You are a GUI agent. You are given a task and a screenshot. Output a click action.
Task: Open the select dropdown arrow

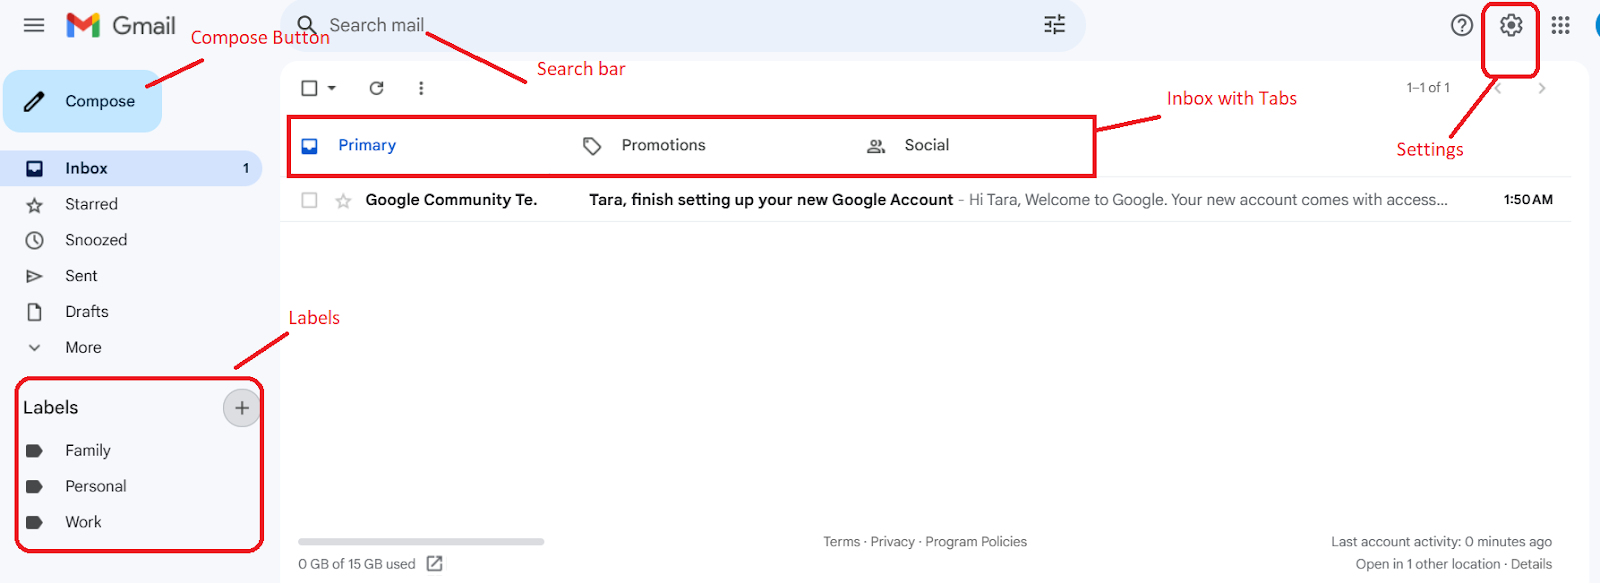(332, 88)
